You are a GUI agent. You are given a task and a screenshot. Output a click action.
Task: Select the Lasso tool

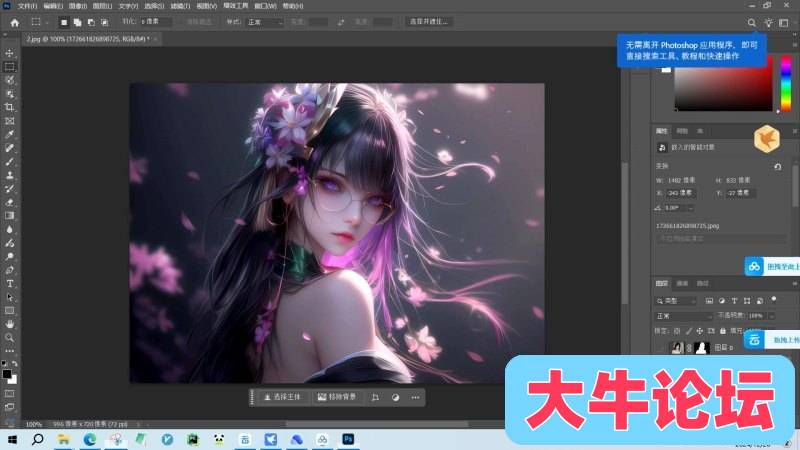pos(9,80)
